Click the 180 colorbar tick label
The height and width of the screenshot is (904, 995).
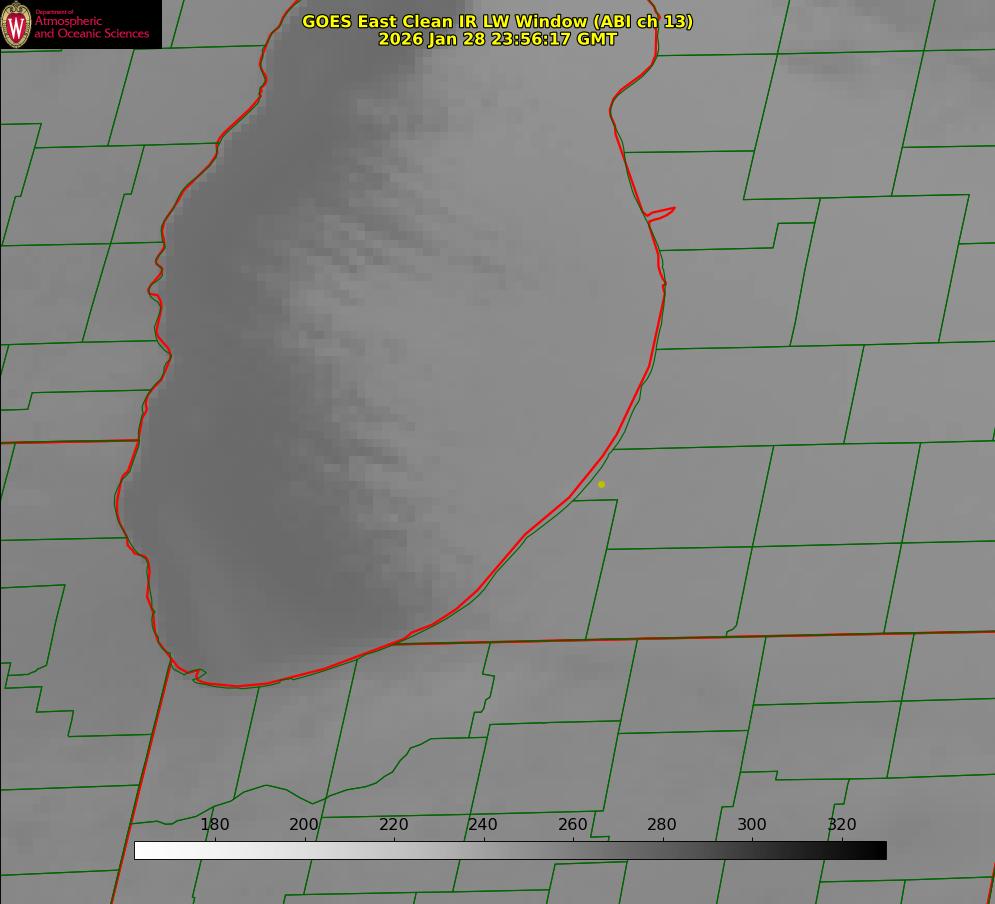215,825
